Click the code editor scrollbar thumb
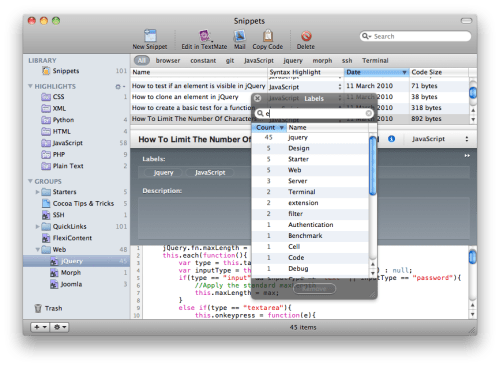Screen dimensions: 500x367 472,257
